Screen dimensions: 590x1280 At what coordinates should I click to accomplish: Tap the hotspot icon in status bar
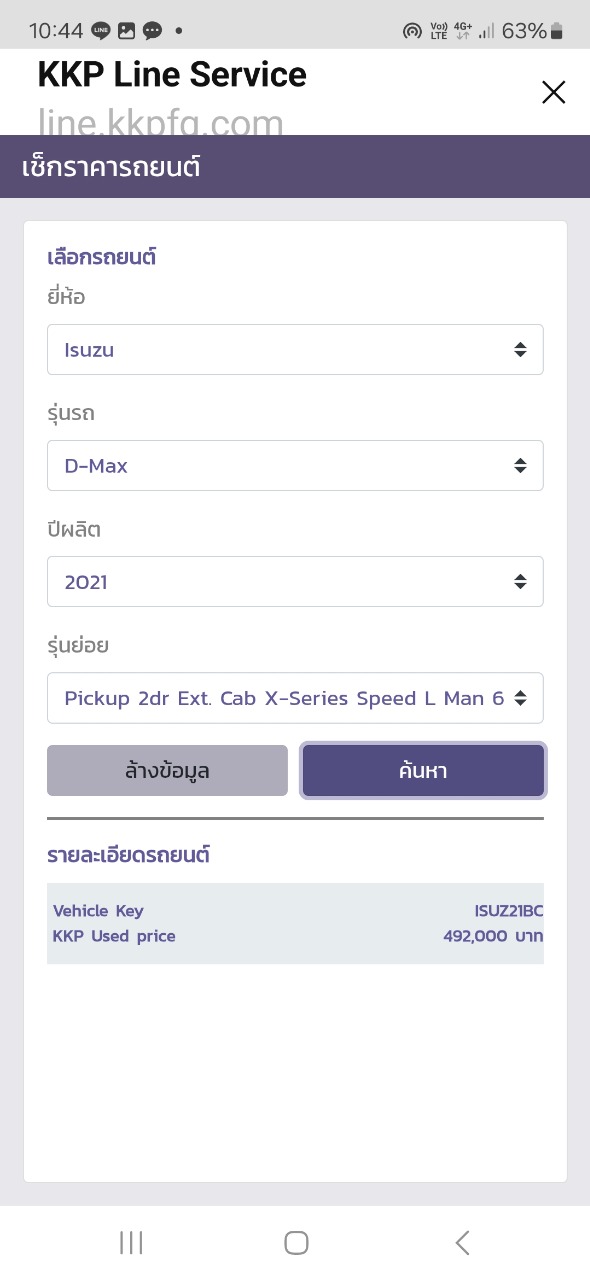(x=412, y=31)
